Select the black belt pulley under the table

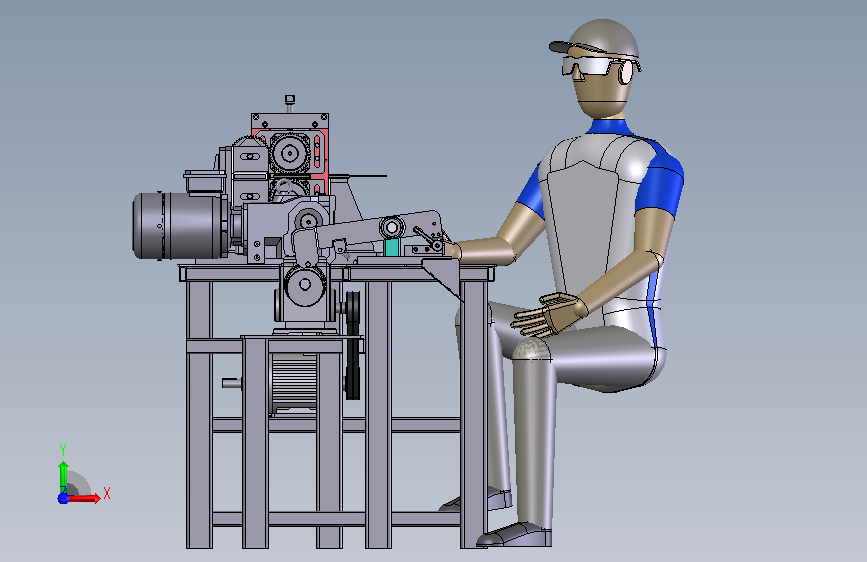click(353, 344)
